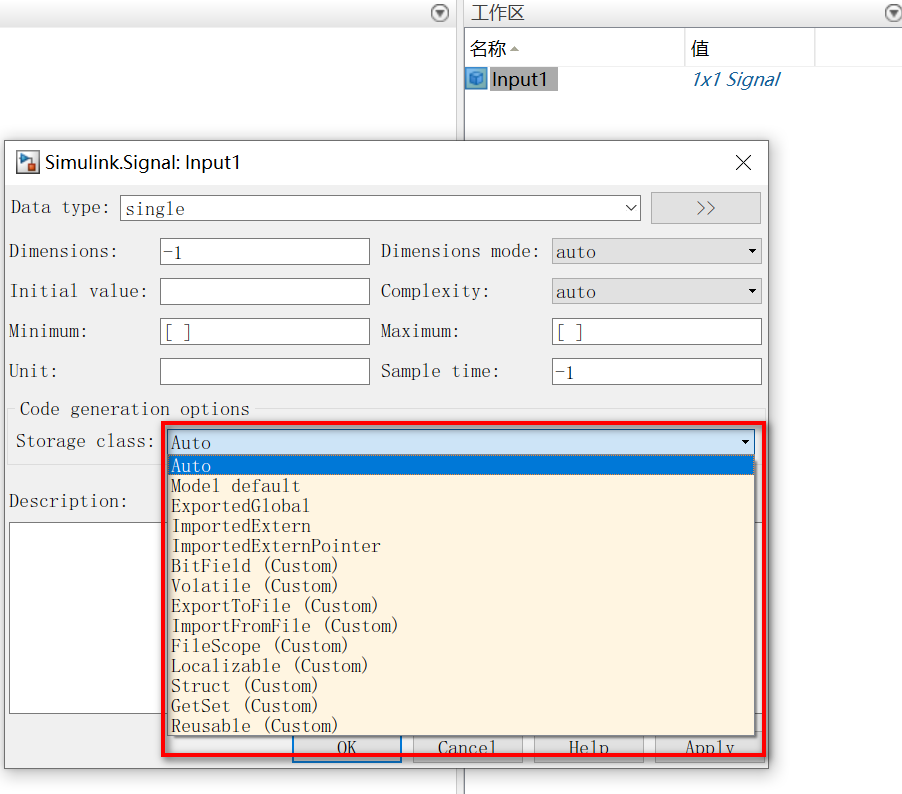Click the Initial value input field
The height and width of the screenshot is (794, 902).
pos(265,291)
